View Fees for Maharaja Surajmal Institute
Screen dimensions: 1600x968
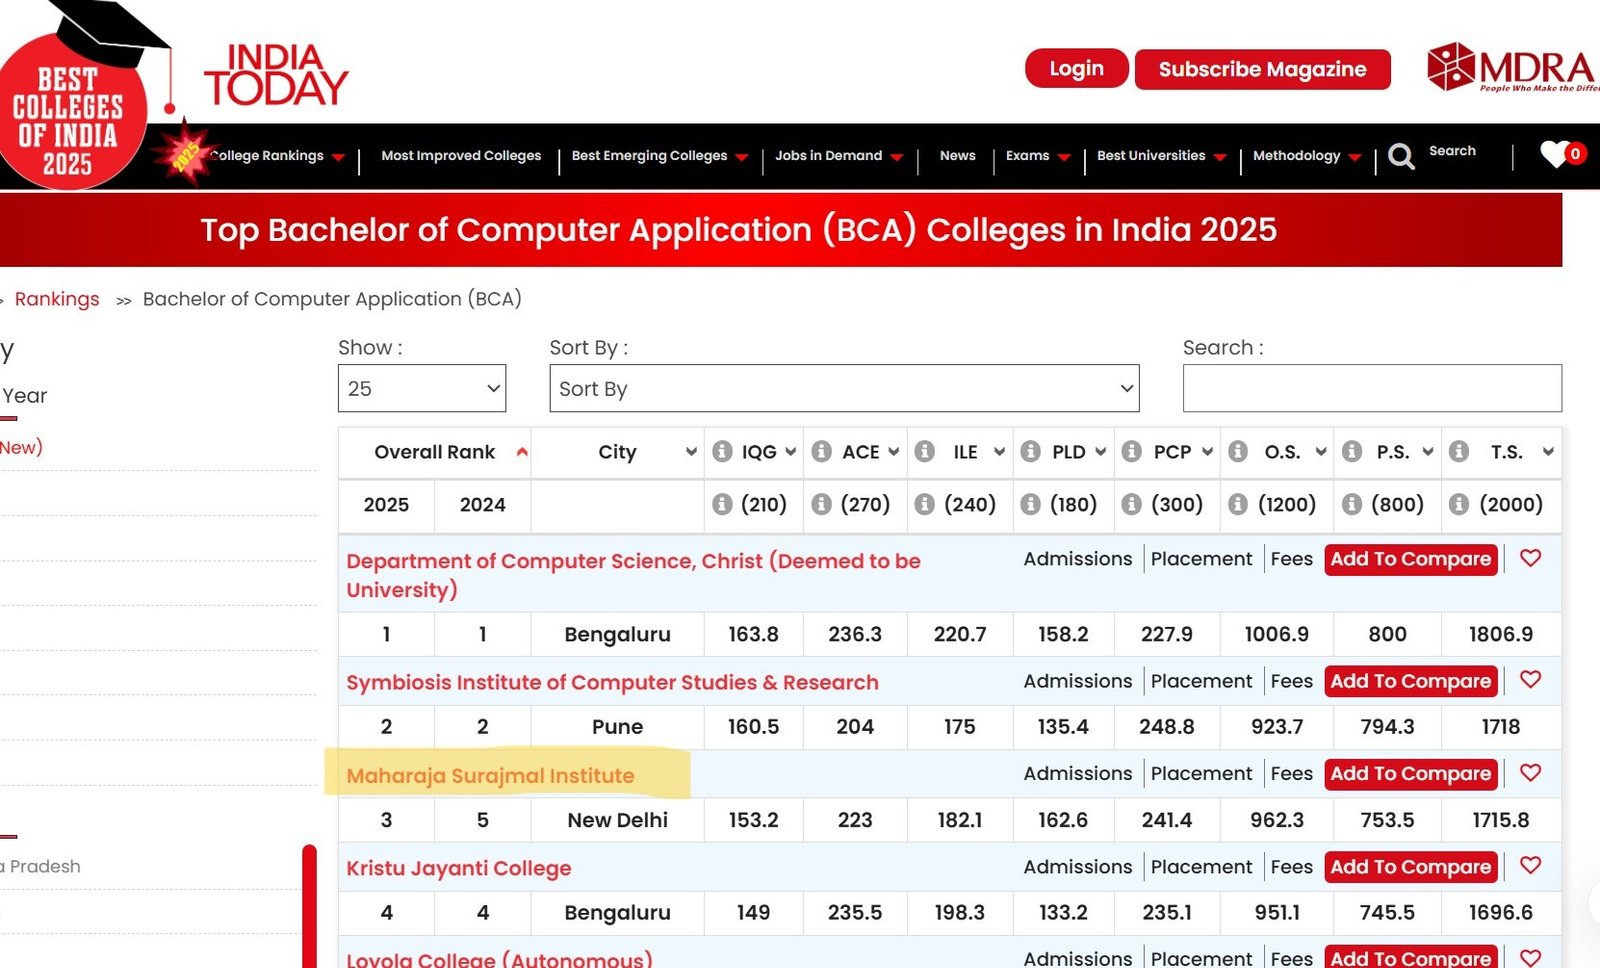click(x=1291, y=774)
